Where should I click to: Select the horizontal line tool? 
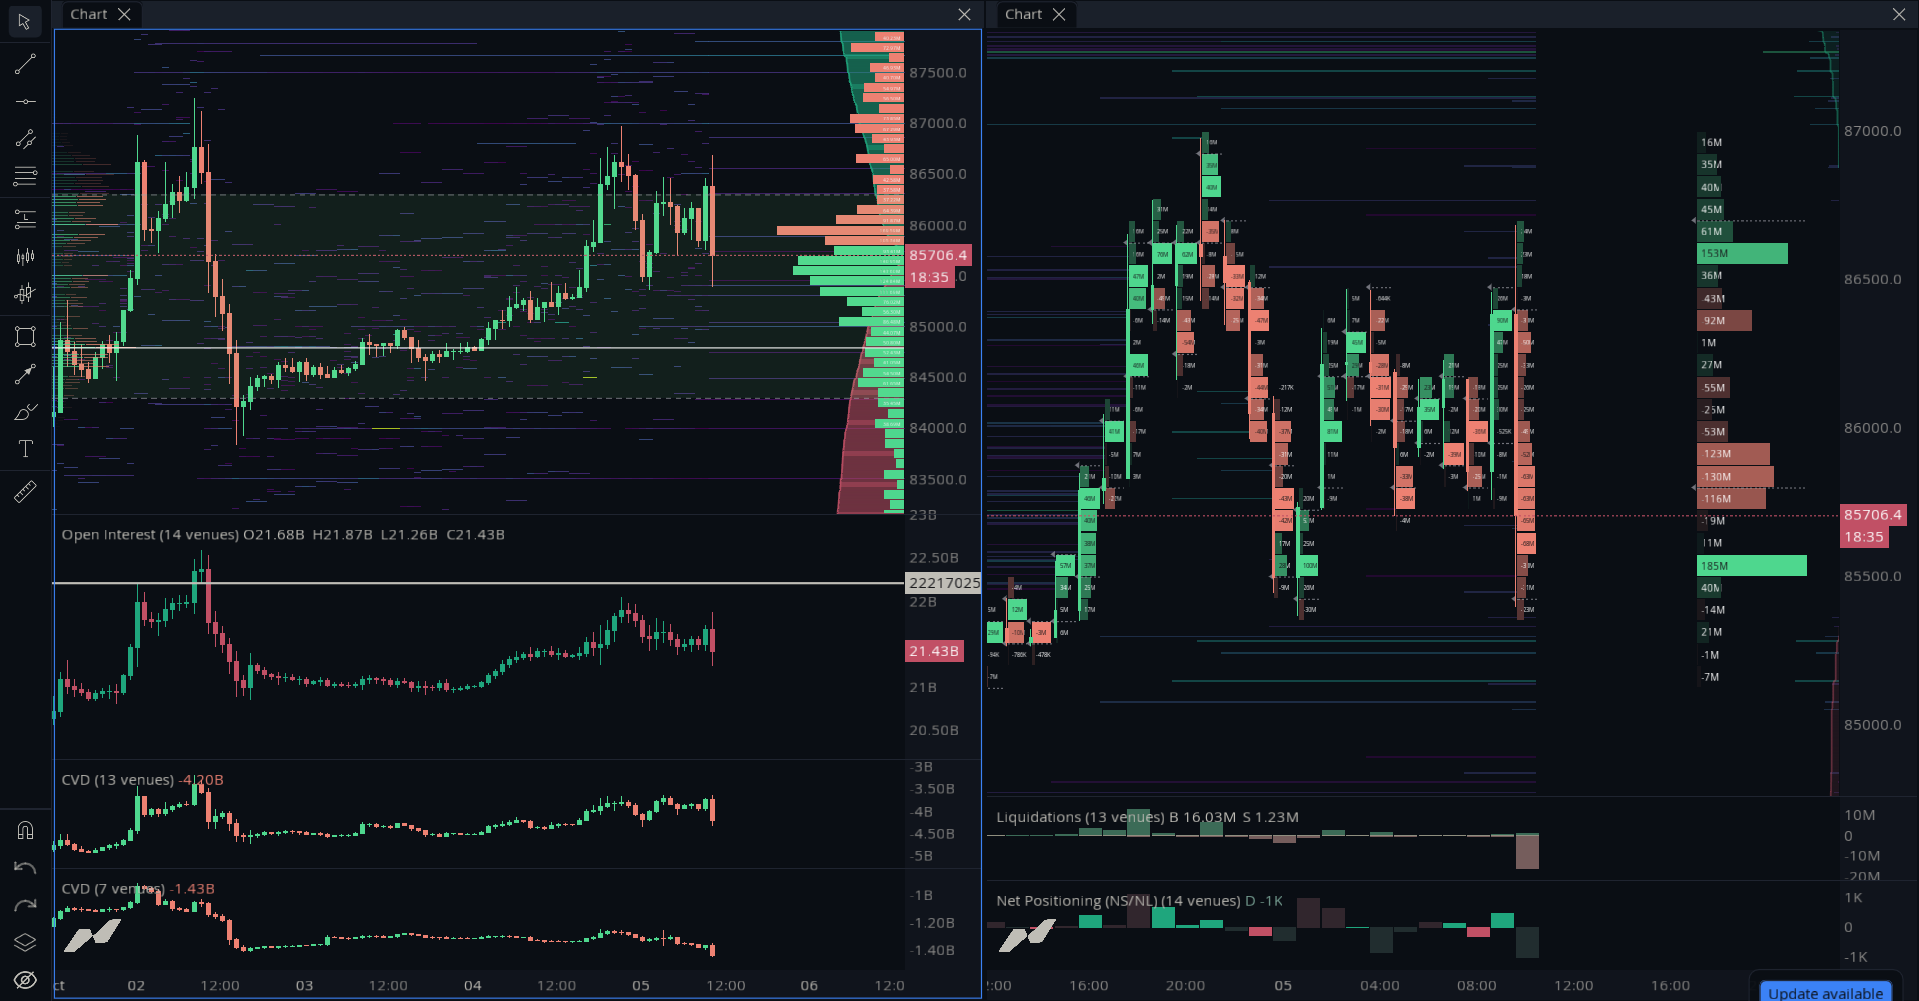click(25, 101)
